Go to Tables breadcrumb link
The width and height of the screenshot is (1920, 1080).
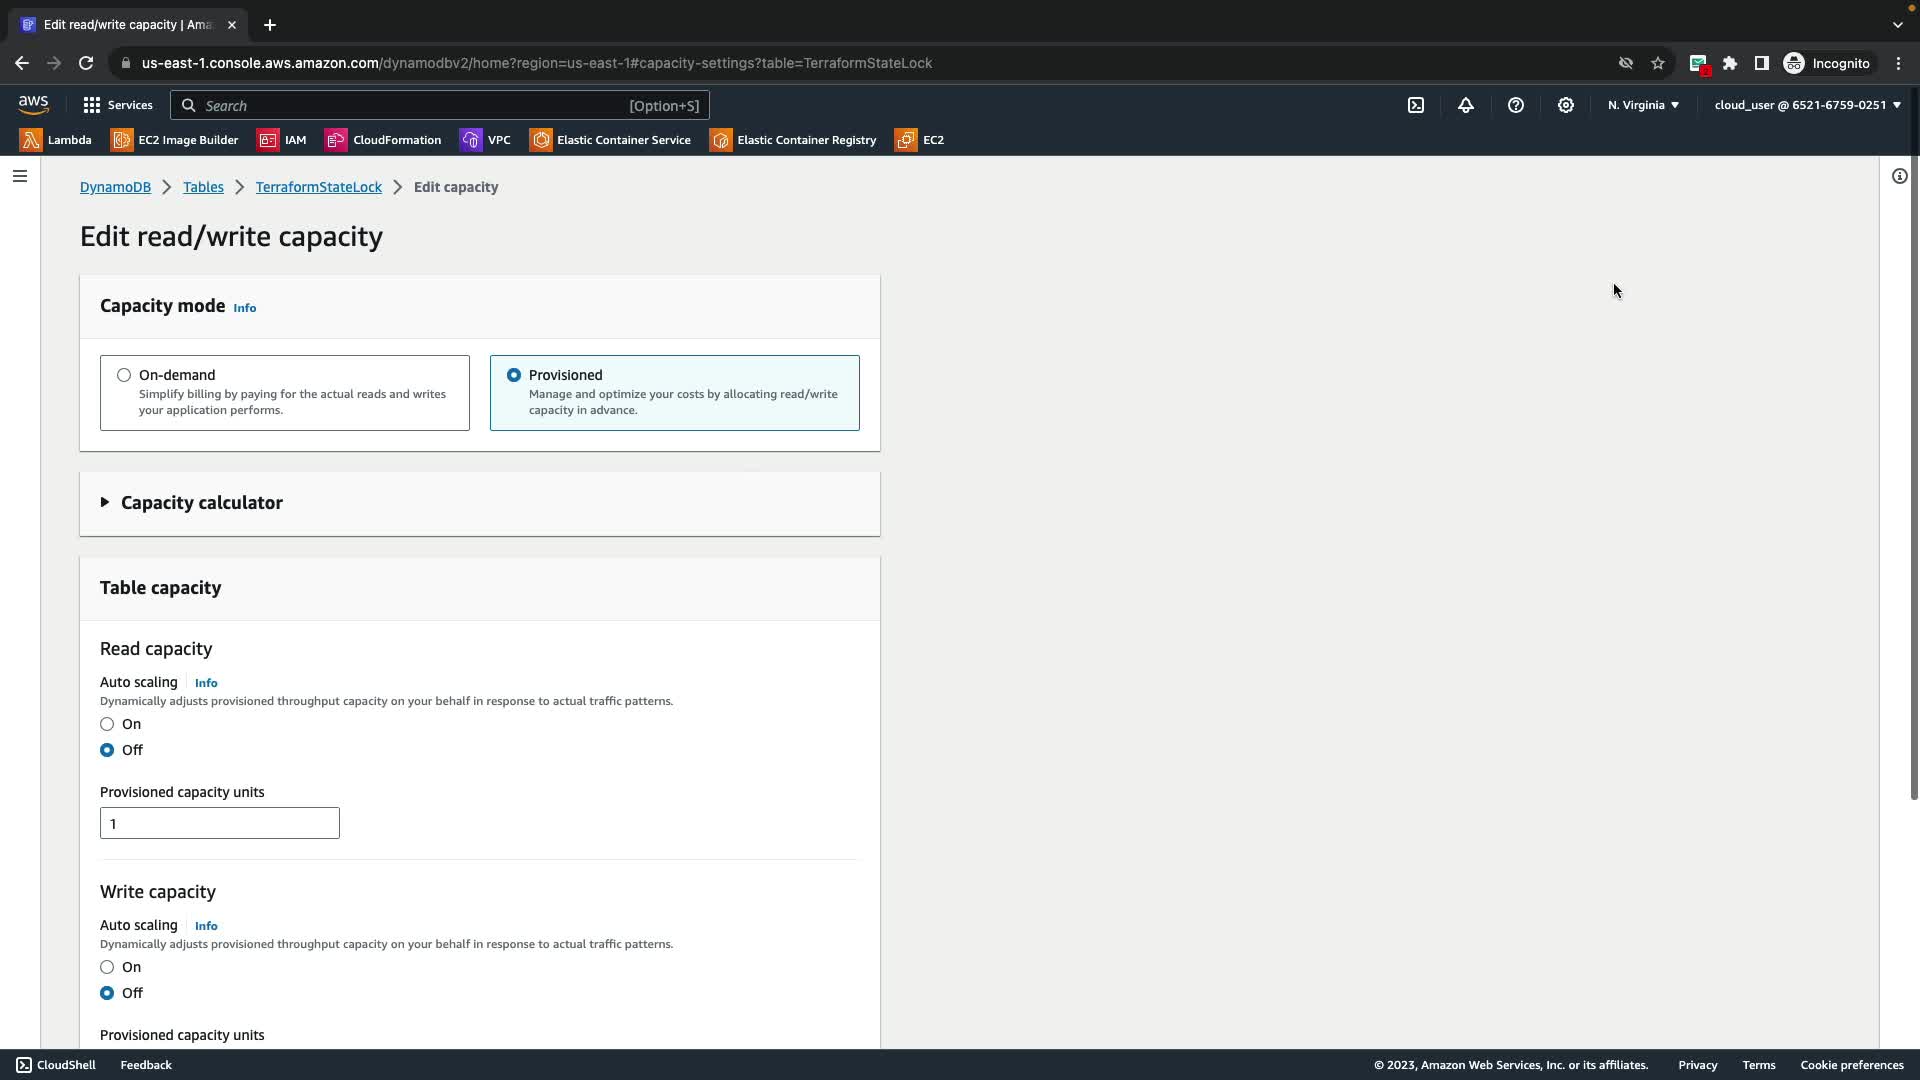pos(203,187)
